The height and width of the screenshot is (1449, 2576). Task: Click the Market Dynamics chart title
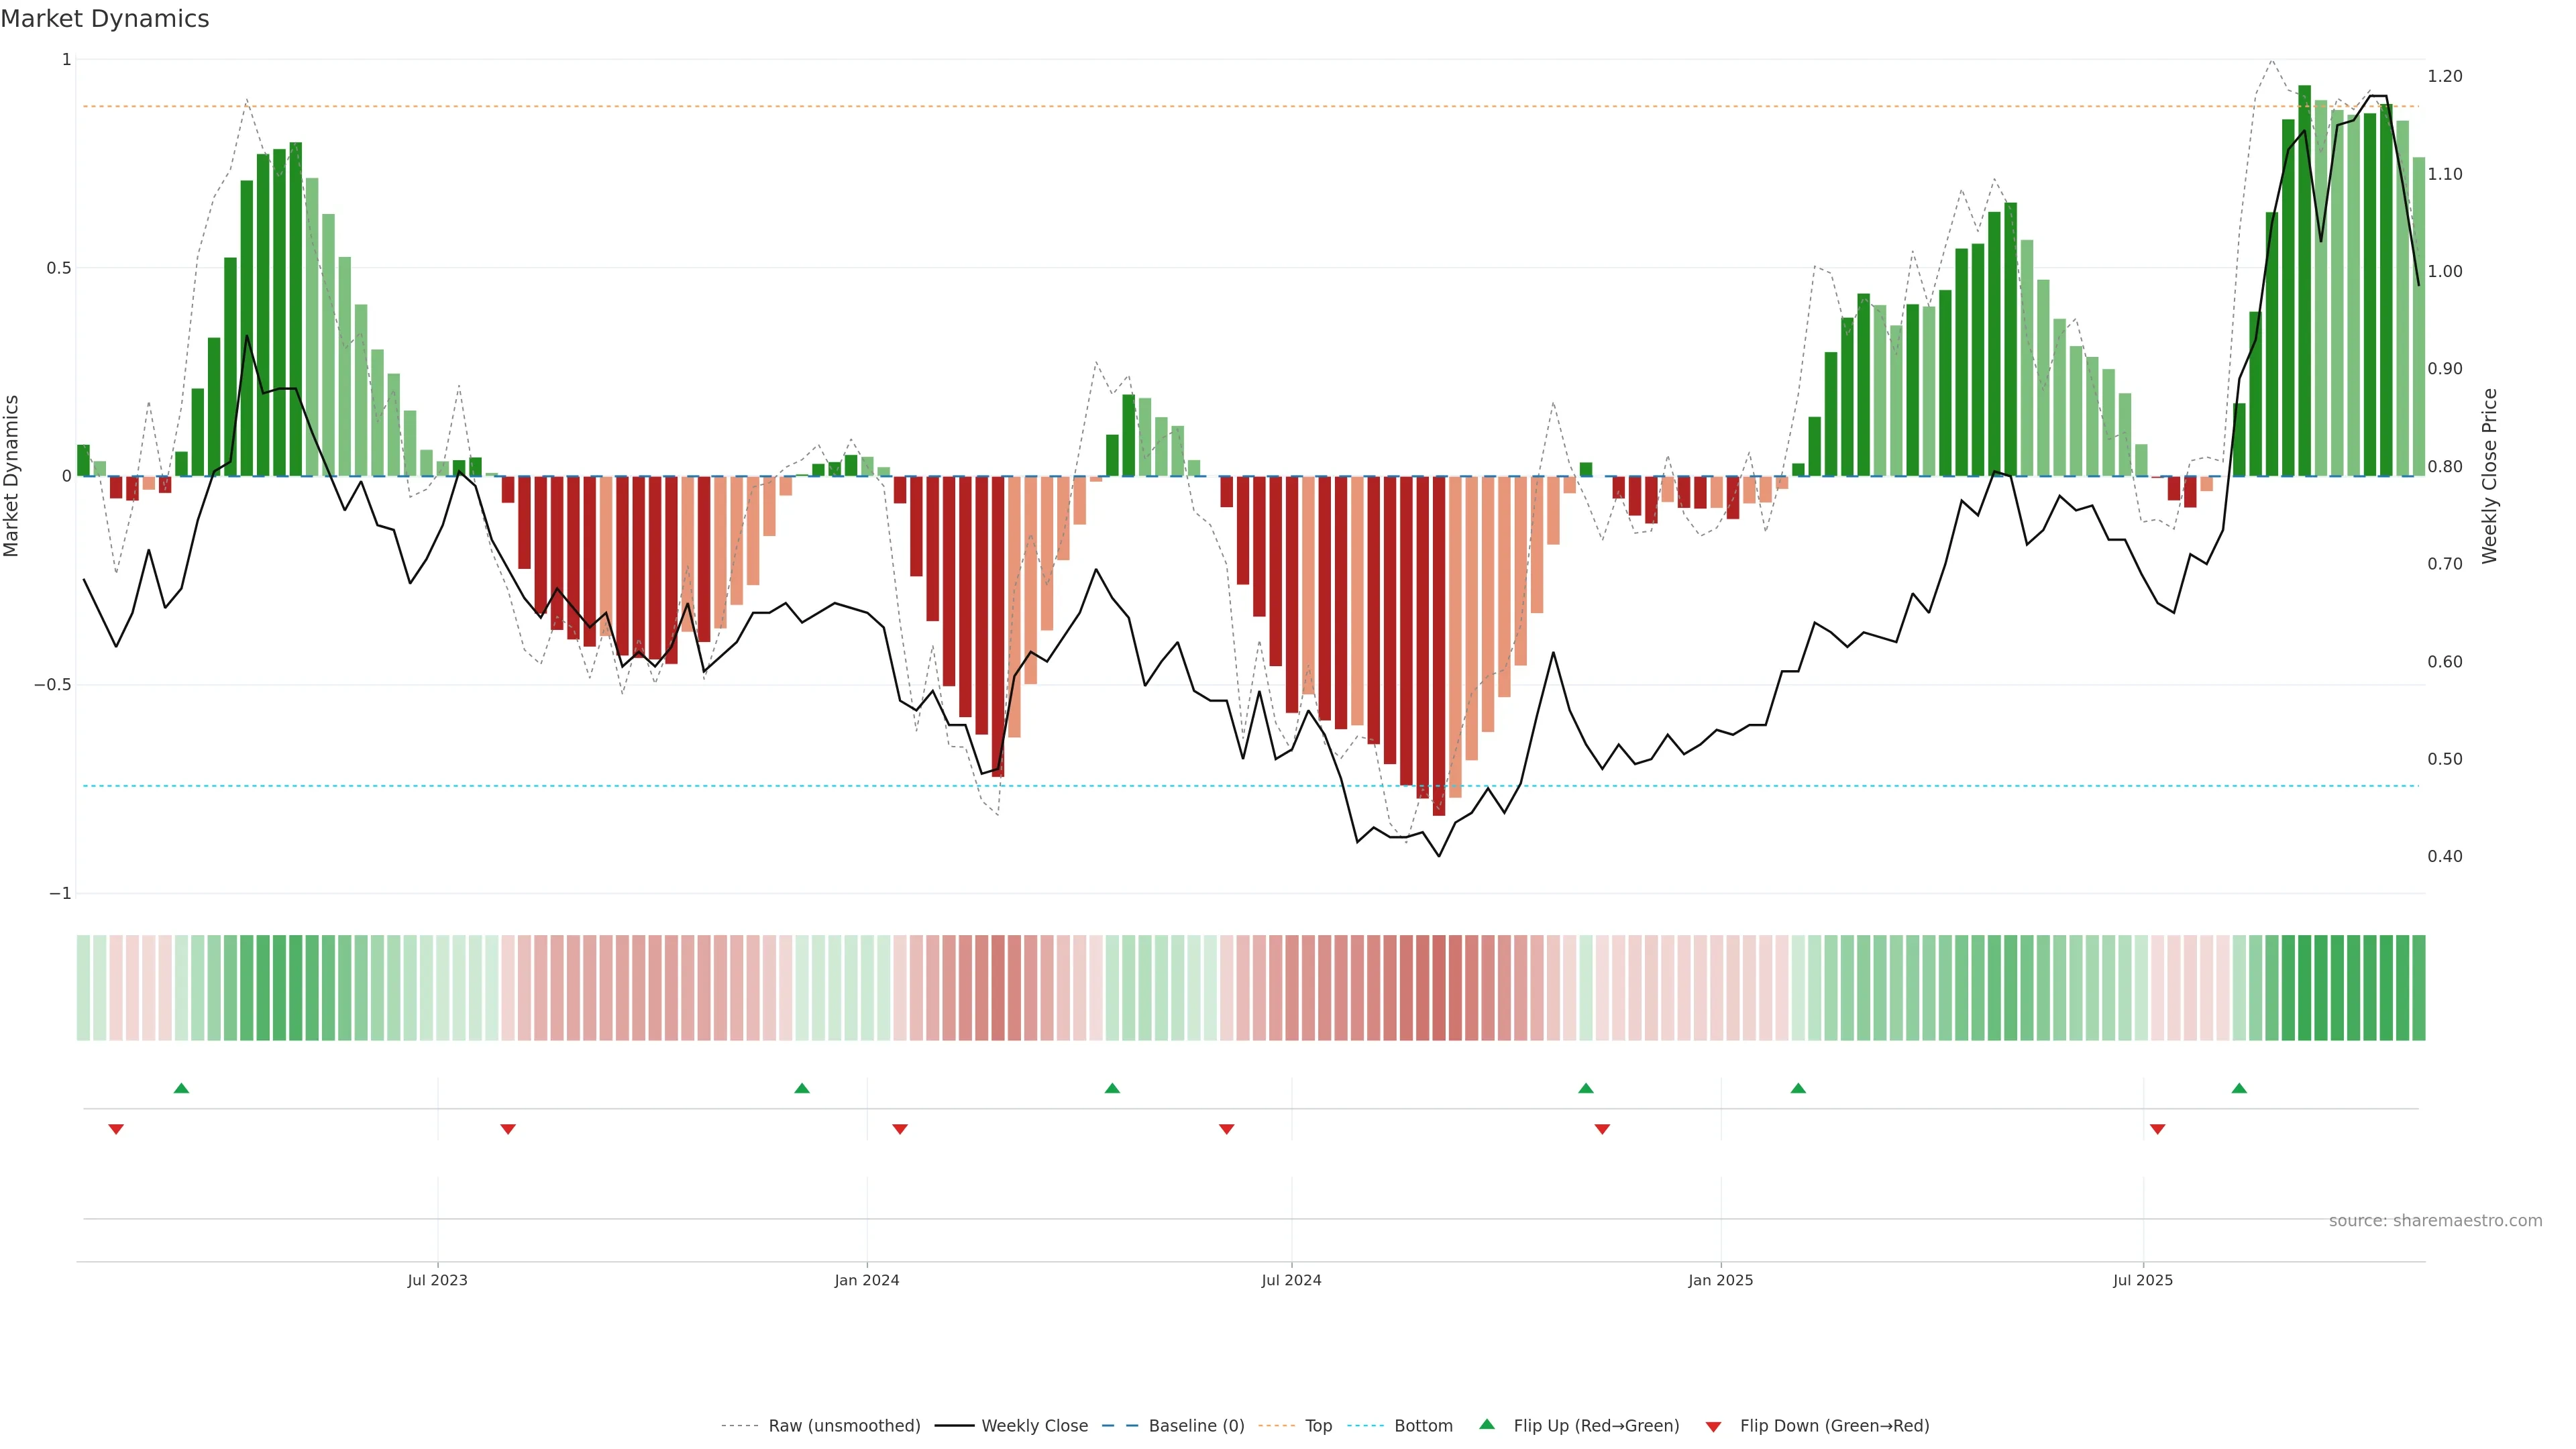pyautogui.click(x=105, y=19)
